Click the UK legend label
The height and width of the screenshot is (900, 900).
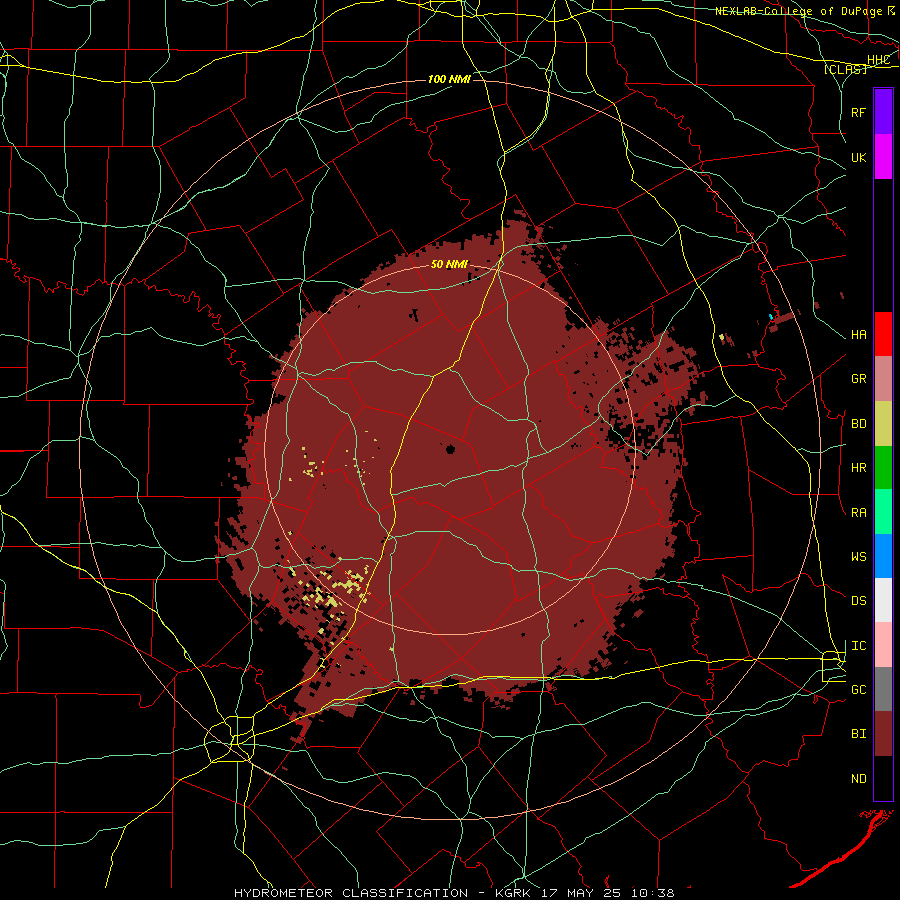click(x=858, y=157)
